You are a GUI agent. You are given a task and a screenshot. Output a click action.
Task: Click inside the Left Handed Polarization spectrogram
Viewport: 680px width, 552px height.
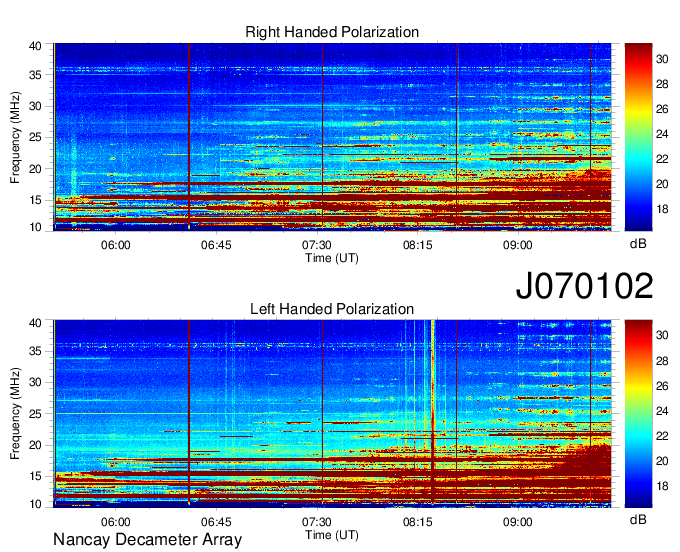pyautogui.click(x=332, y=414)
